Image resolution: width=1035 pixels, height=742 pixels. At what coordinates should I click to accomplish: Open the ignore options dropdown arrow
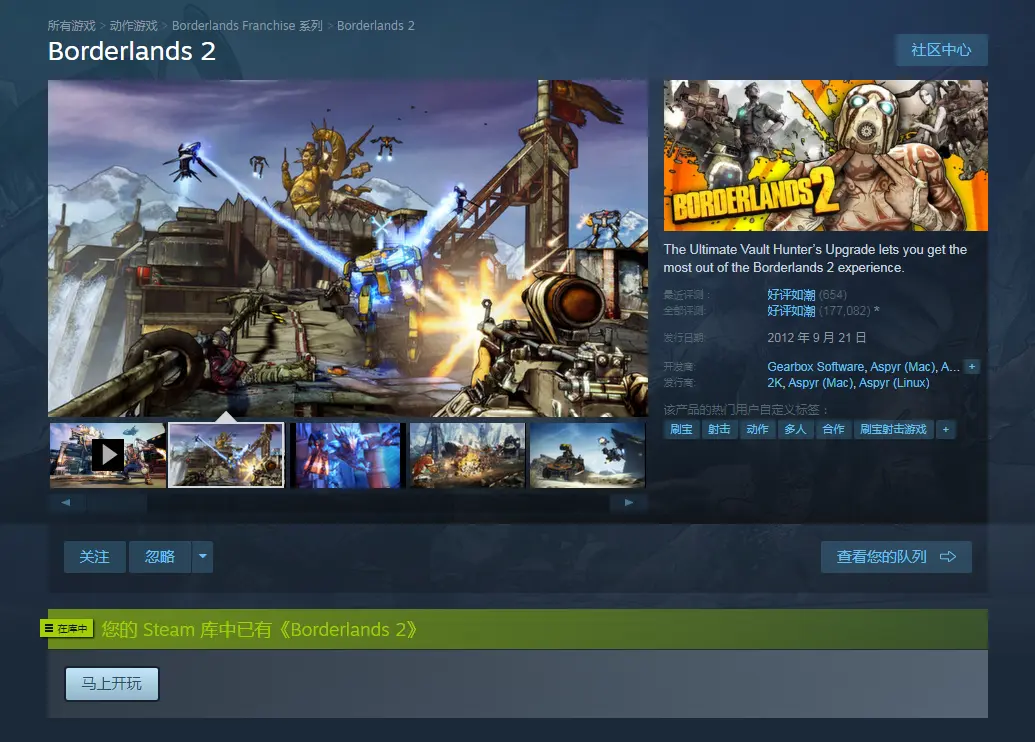coord(203,557)
